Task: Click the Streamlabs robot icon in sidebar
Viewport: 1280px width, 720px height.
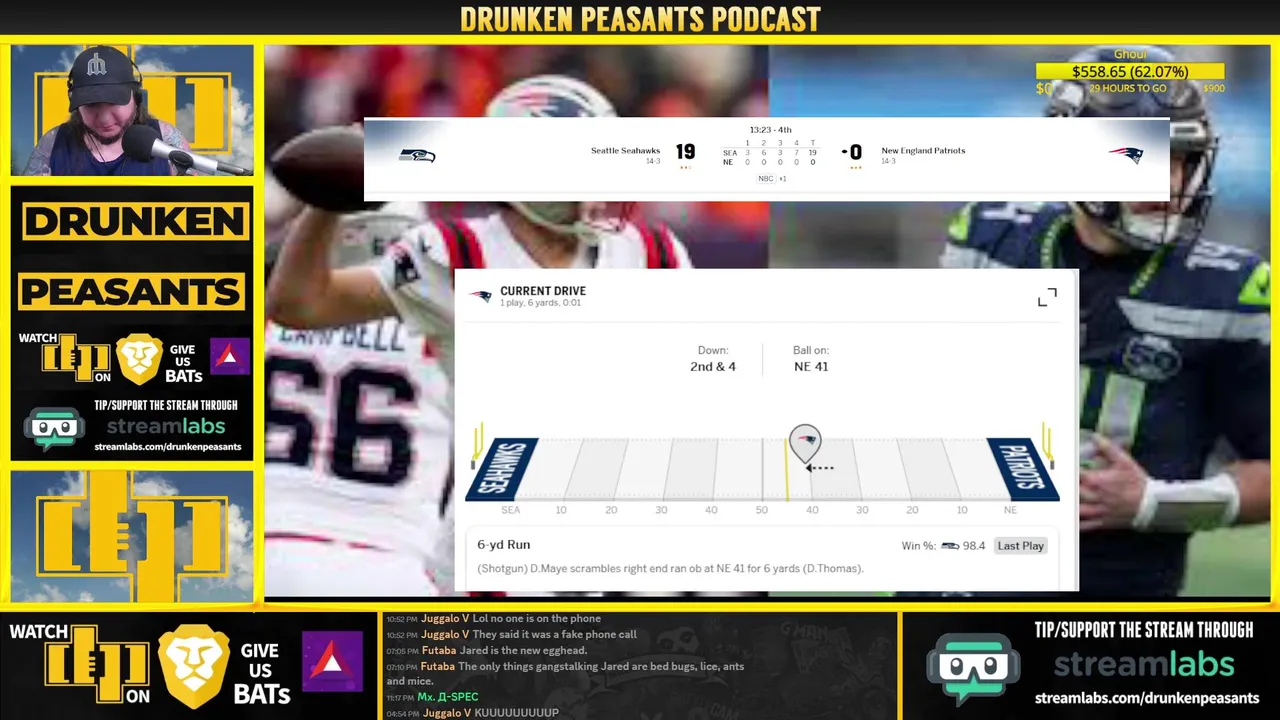Action: coord(55,428)
